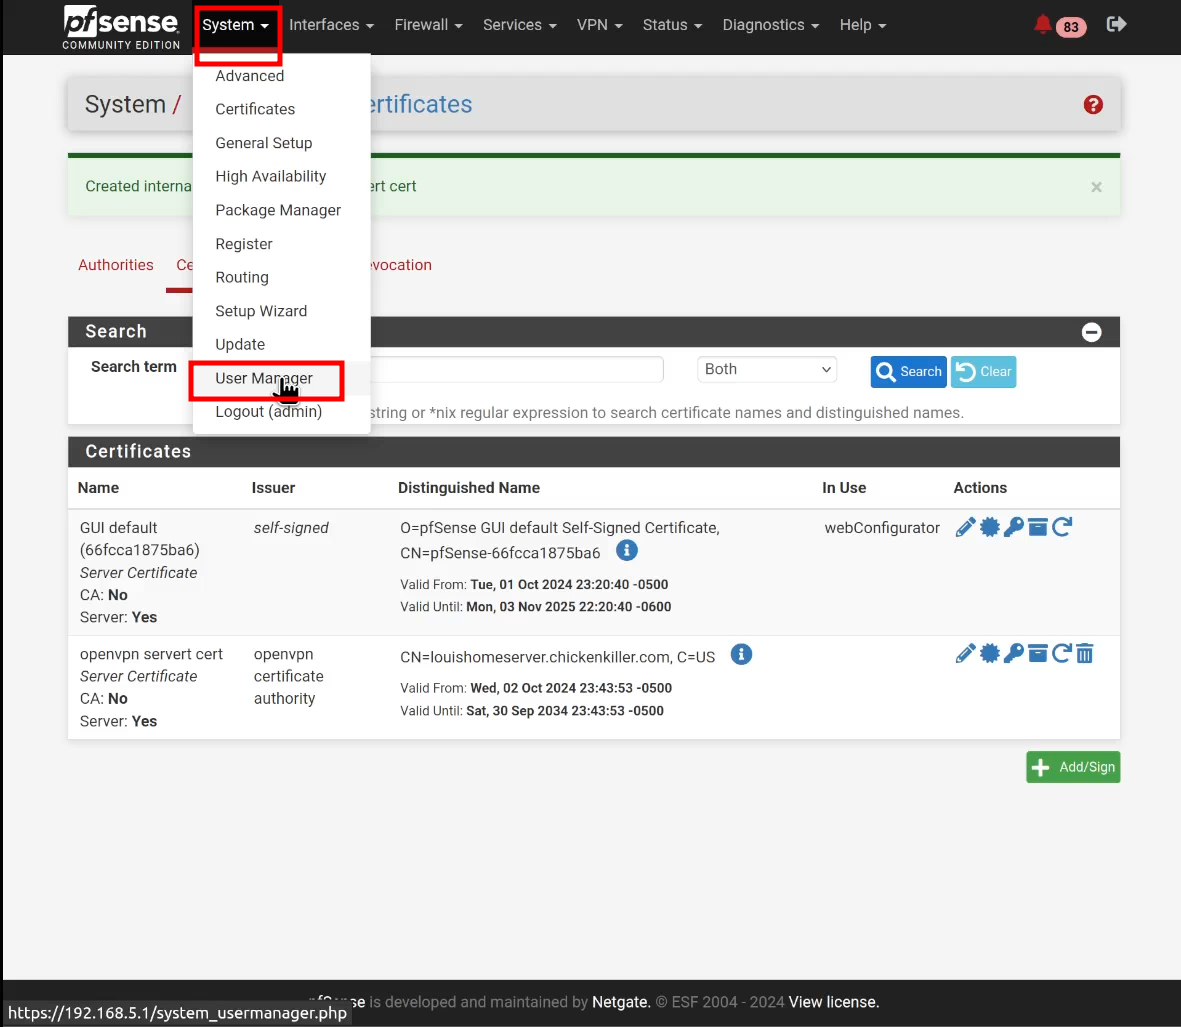The width and height of the screenshot is (1181, 1027).
Task: Click the openvpn servert cert name
Action: [151, 654]
